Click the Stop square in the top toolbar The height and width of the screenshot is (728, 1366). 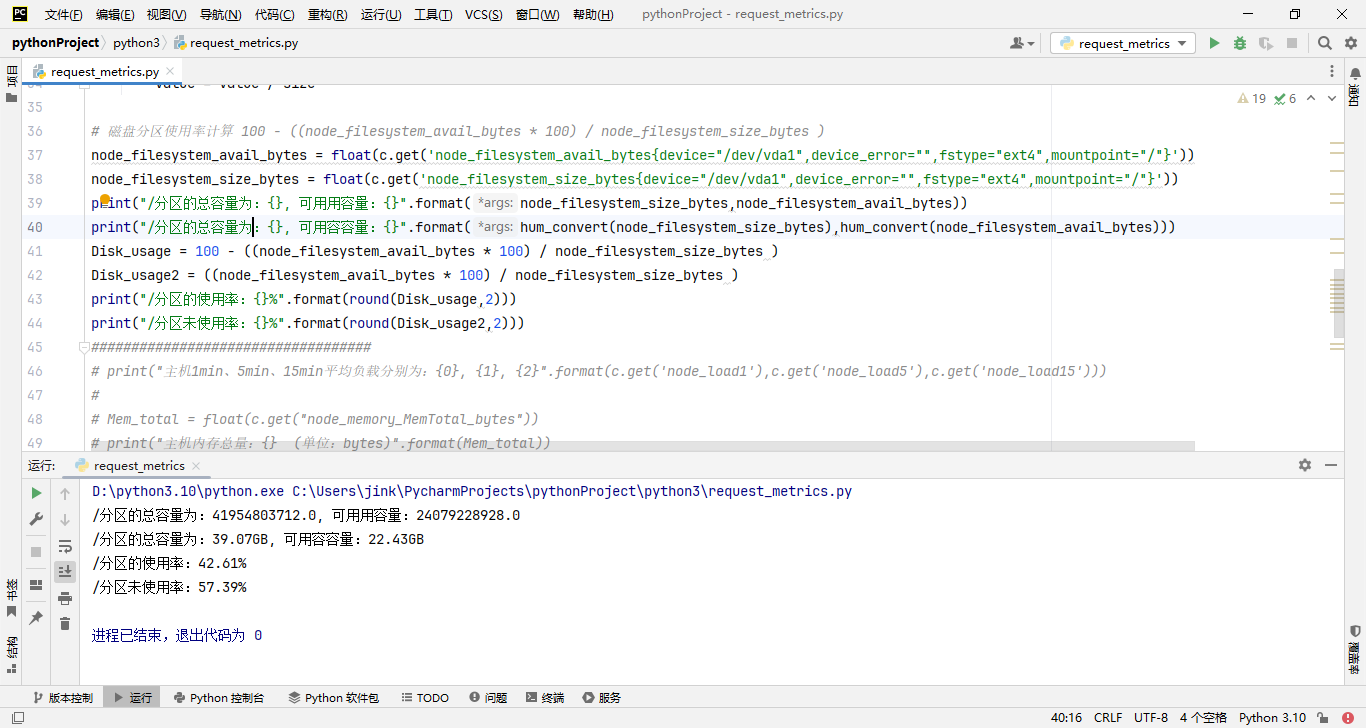pyautogui.click(x=1292, y=43)
